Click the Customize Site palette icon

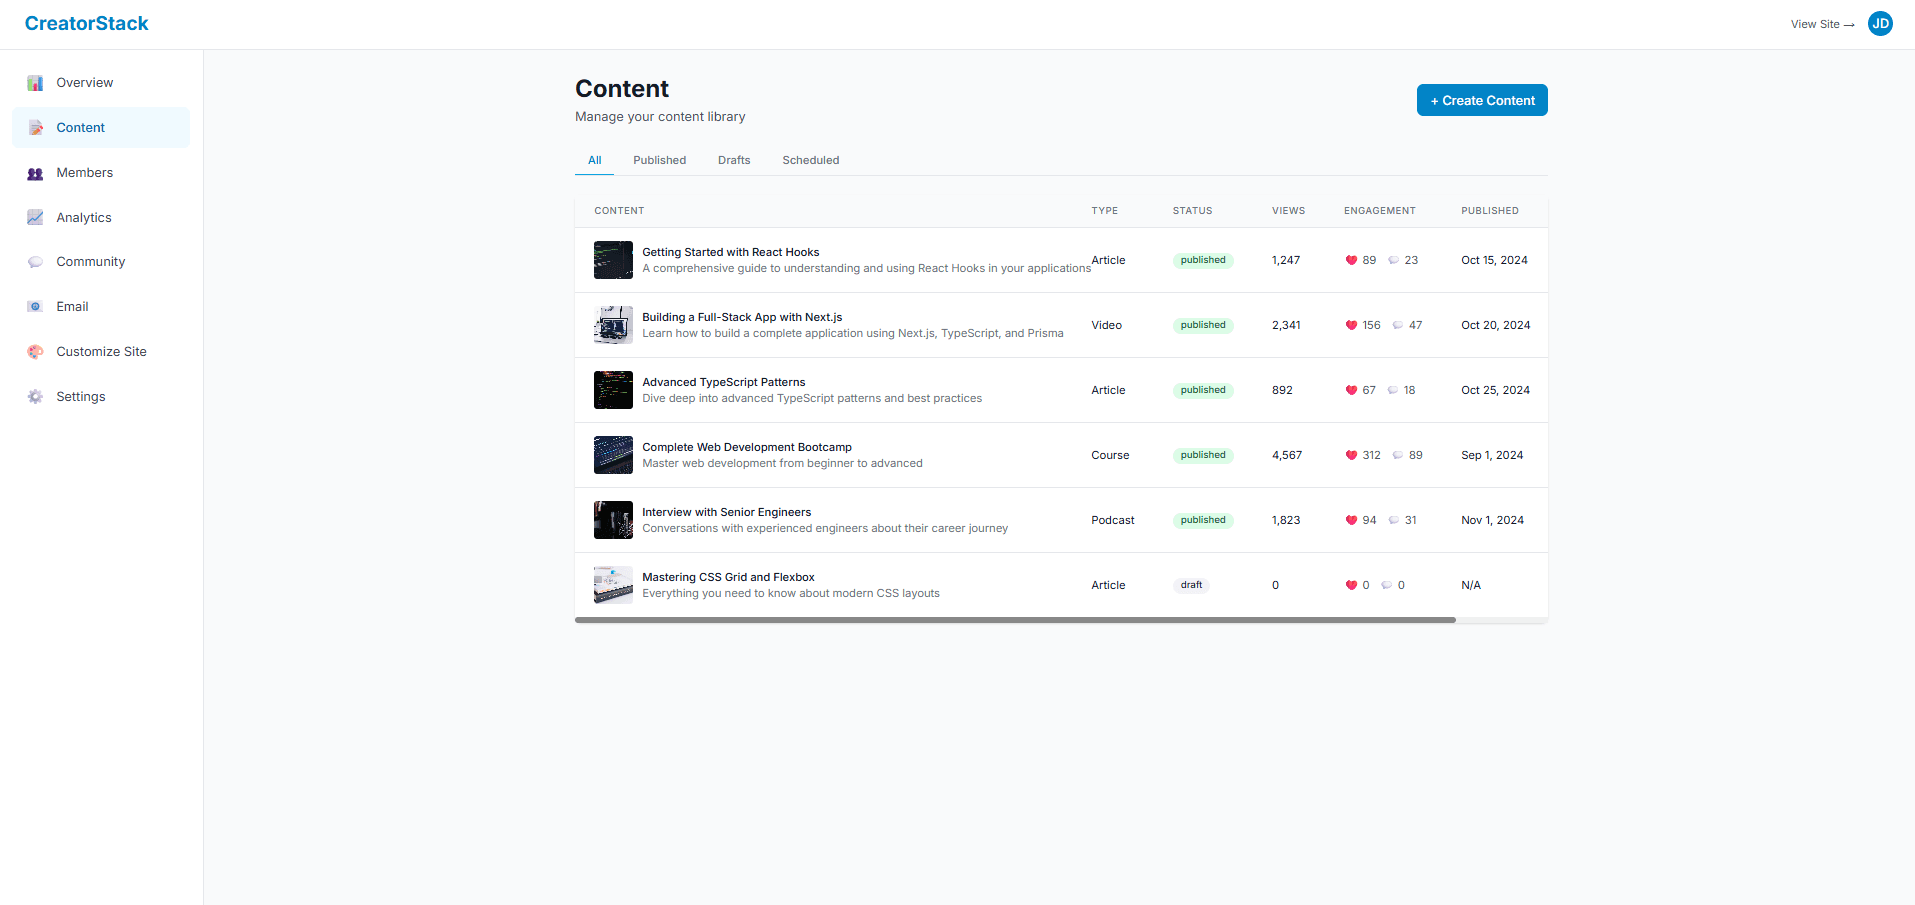35,351
